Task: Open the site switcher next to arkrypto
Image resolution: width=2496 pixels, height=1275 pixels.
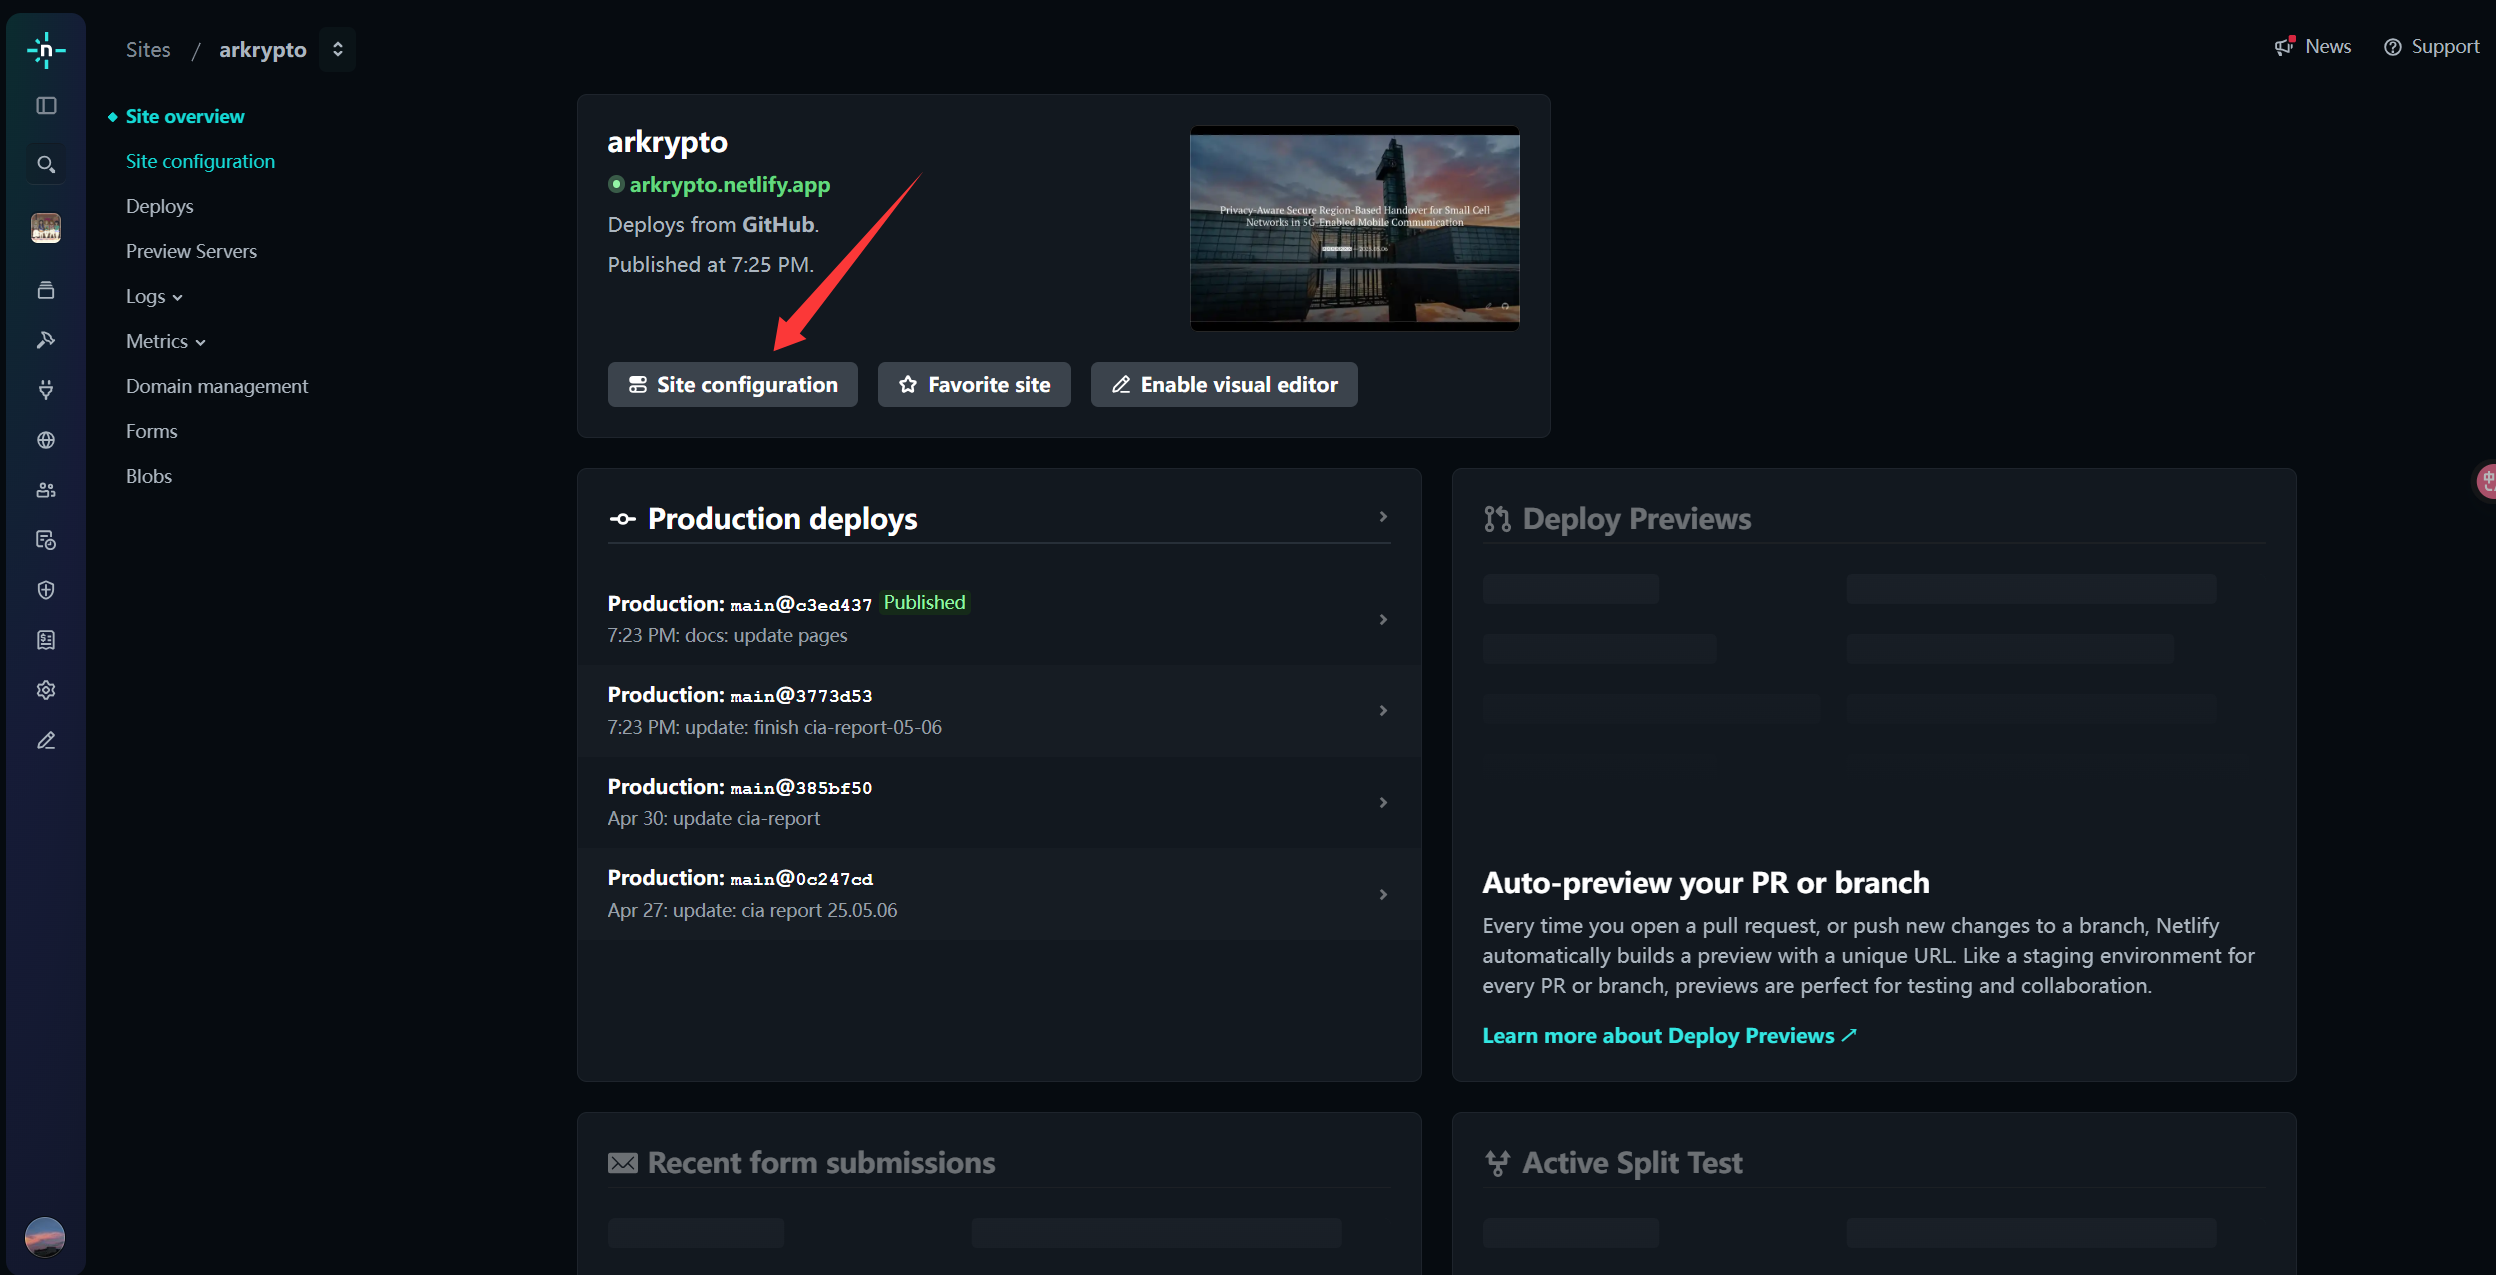Action: tap(338, 49)
